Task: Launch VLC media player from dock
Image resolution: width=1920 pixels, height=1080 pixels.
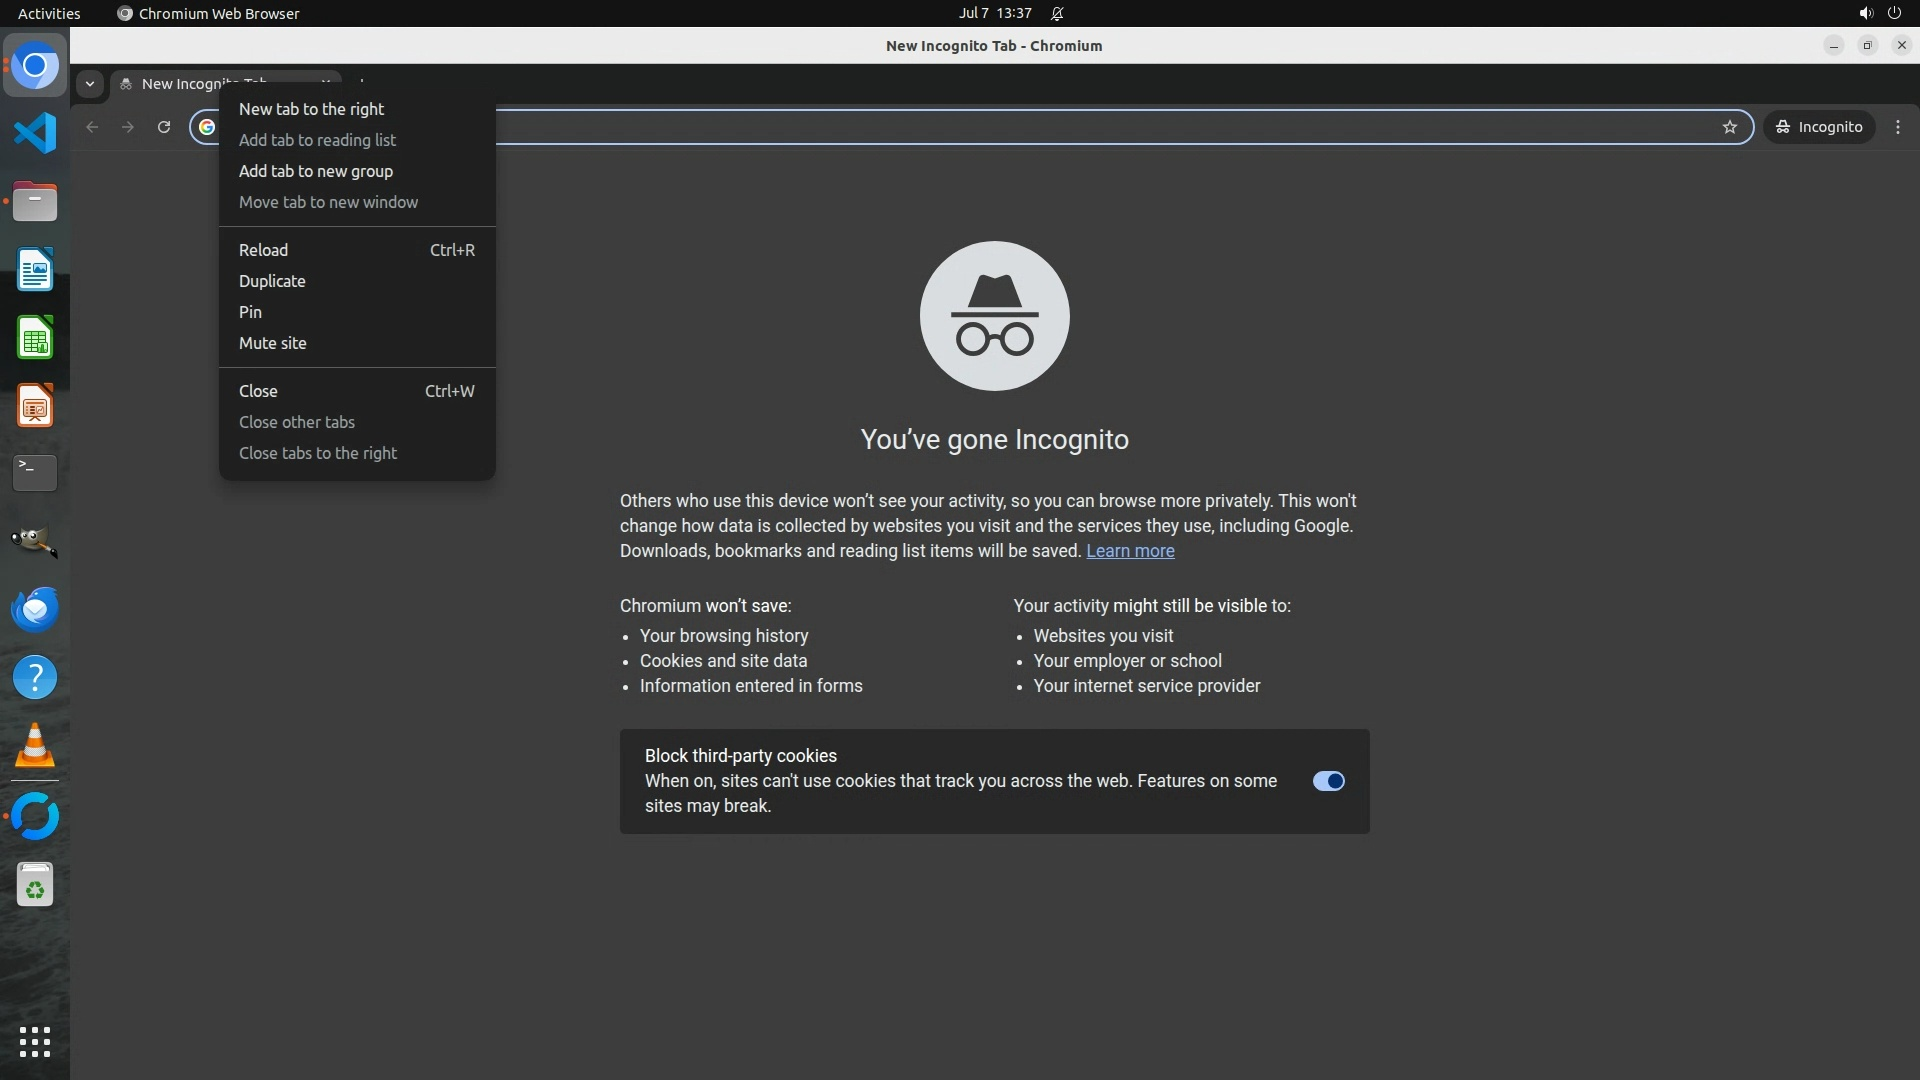Action: [x=35, y=746]
